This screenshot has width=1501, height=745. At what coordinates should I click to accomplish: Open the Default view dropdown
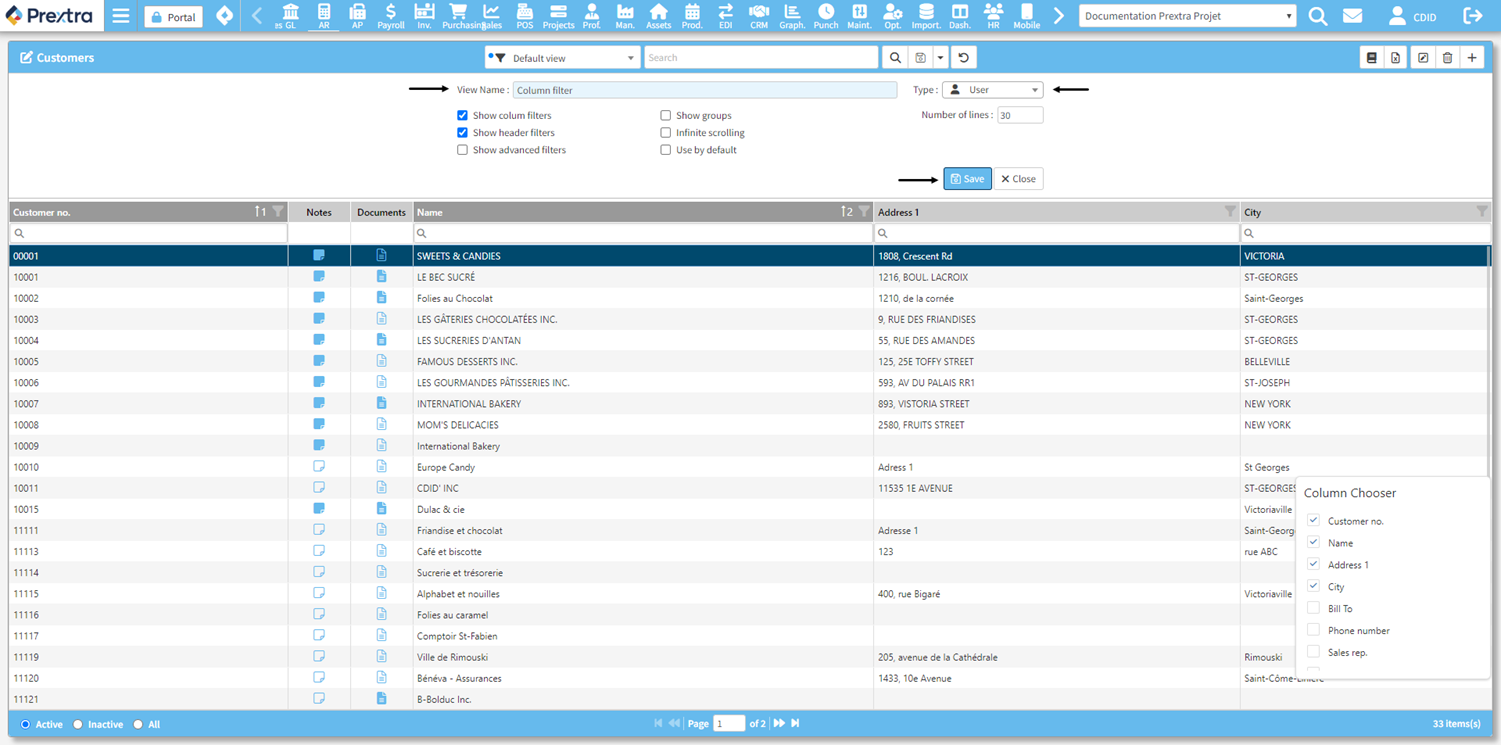562,58
